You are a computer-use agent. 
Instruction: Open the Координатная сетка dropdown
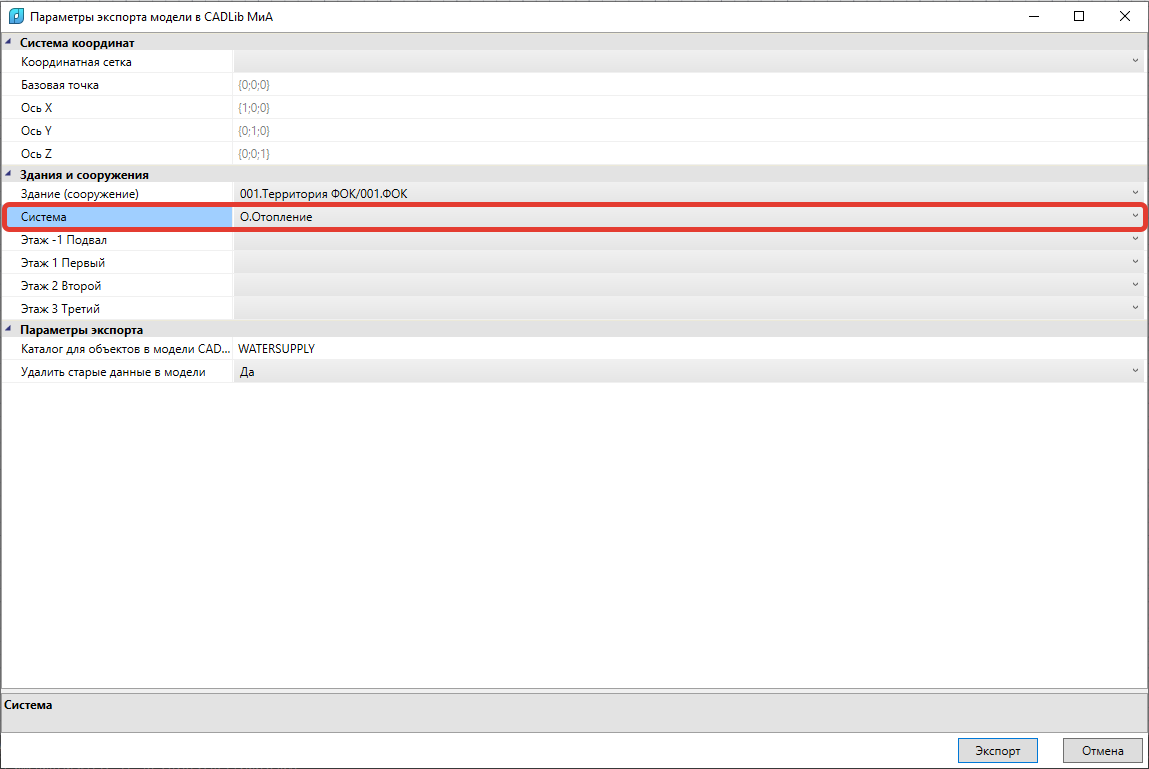[1135, 62]
